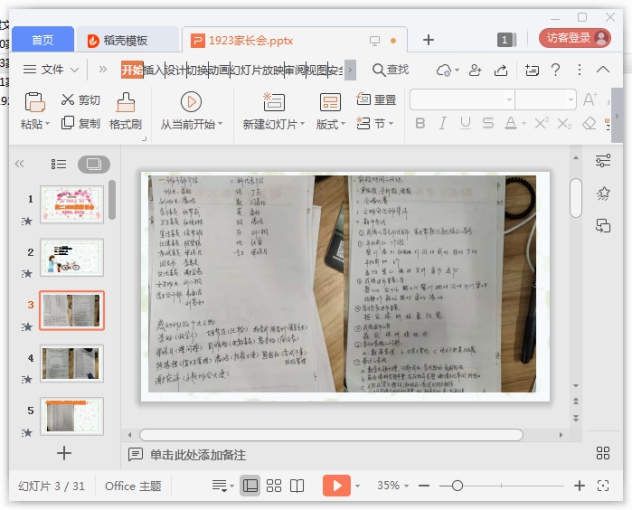Toggle outline list view in slide panel
The image size is (632, 510).
tap(58, 164)
